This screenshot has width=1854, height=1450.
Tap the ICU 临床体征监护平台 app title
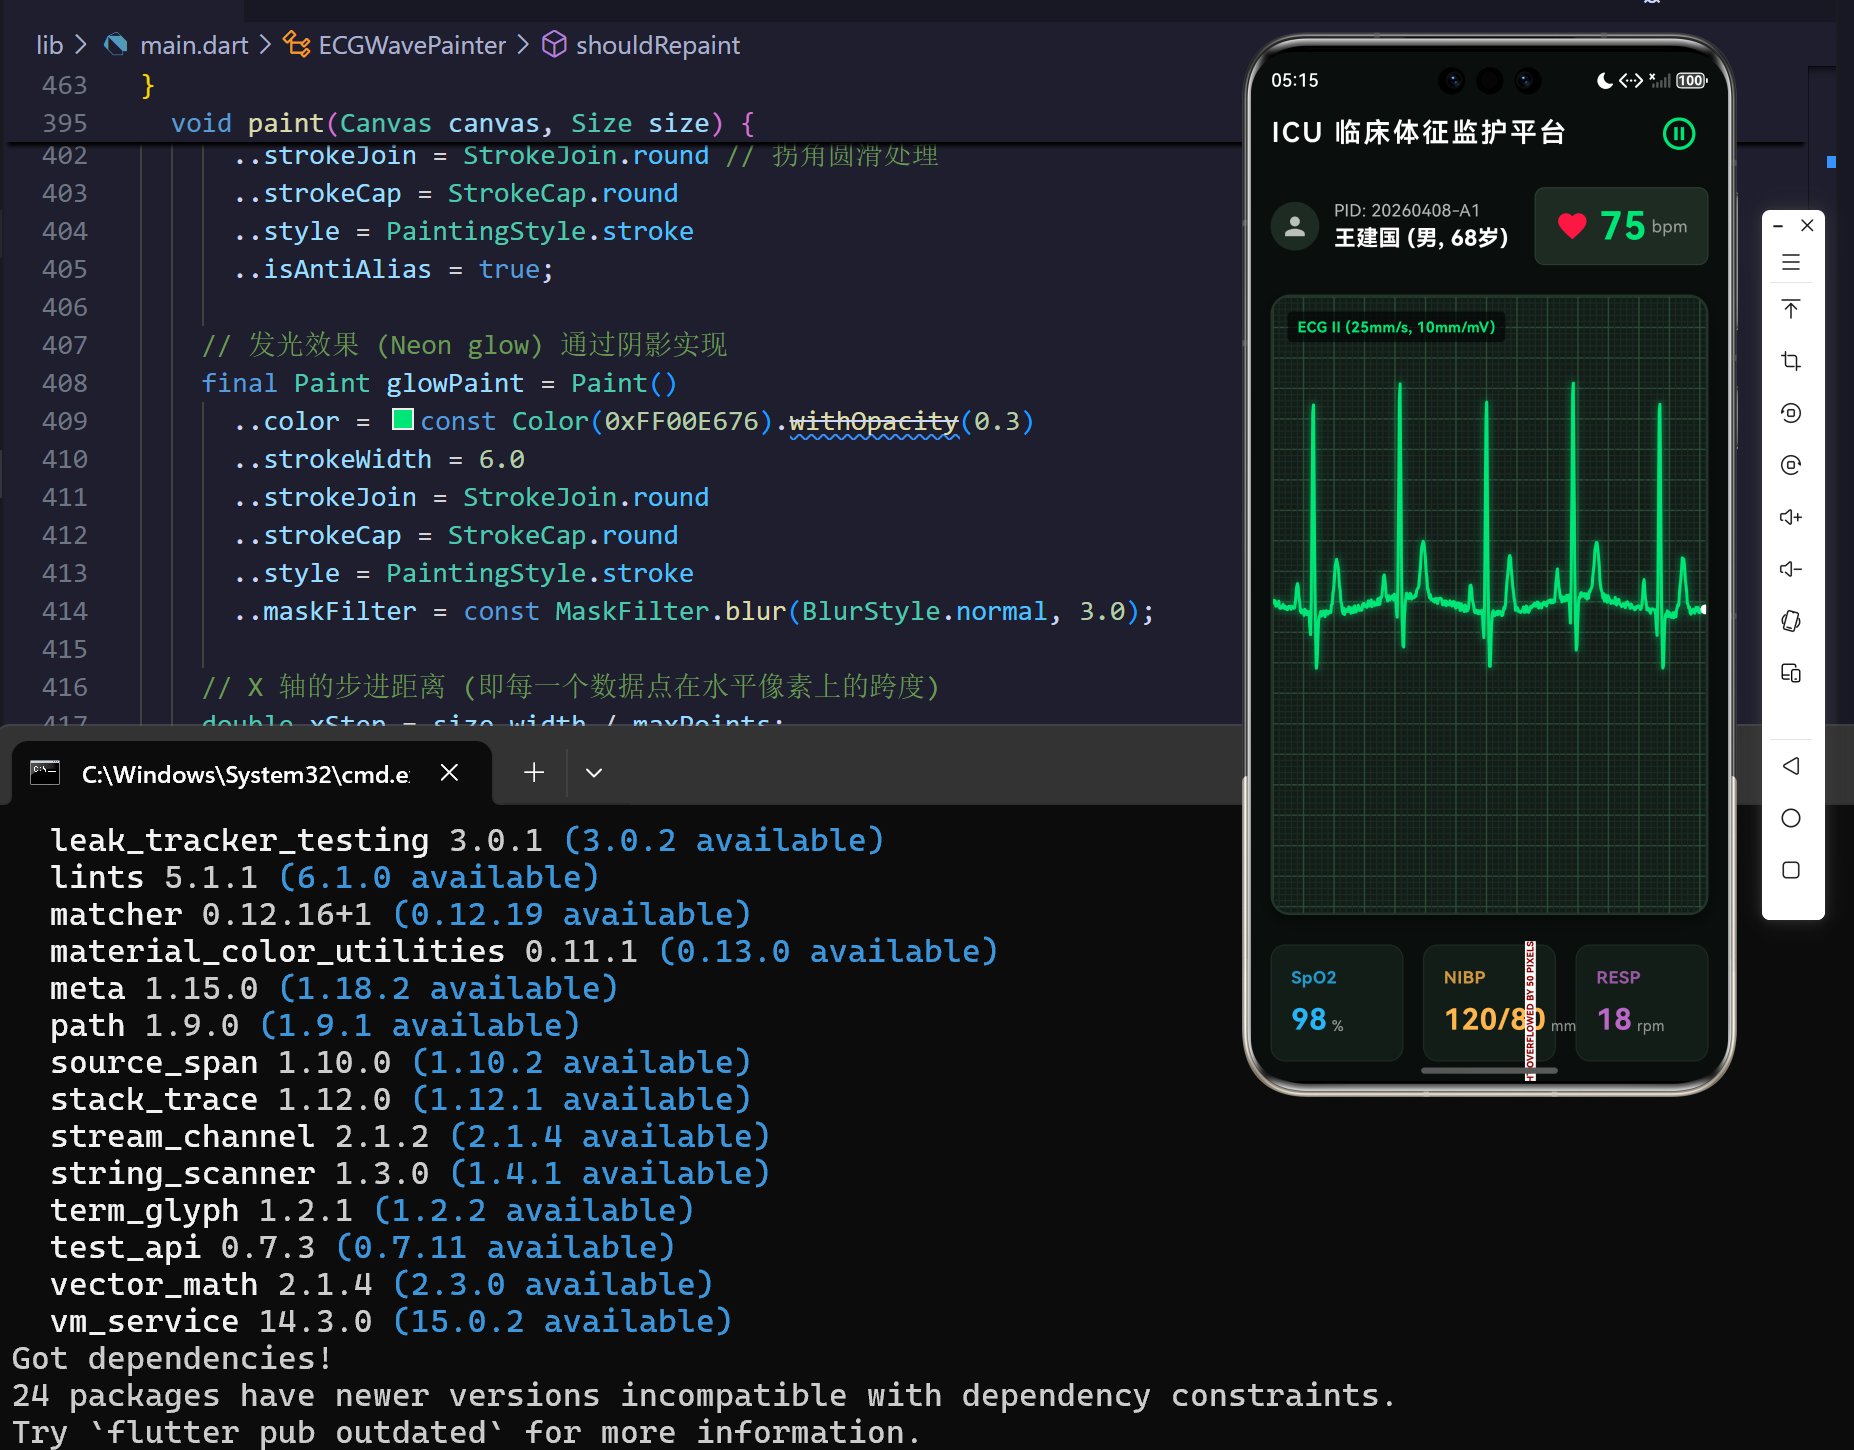[1418, 133]
